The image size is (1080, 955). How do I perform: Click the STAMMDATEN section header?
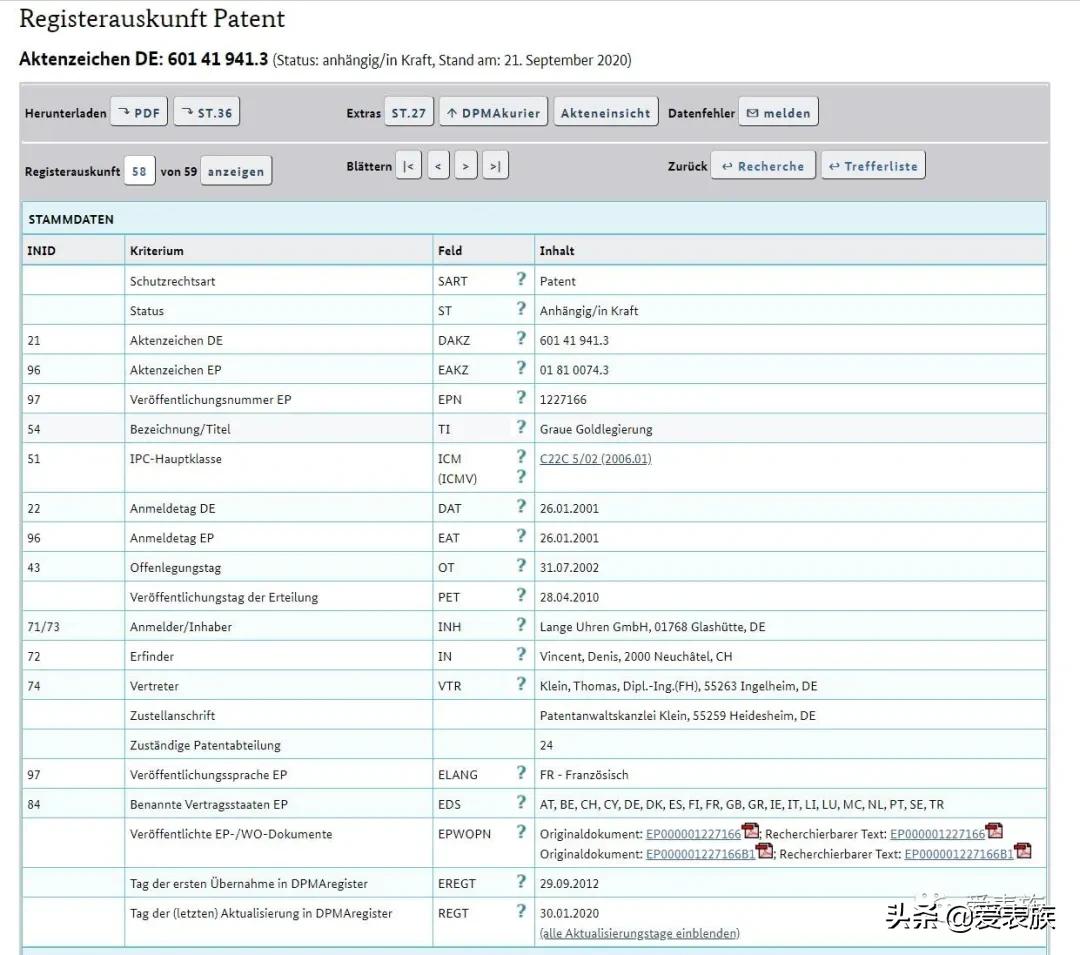tap(534, 219)
